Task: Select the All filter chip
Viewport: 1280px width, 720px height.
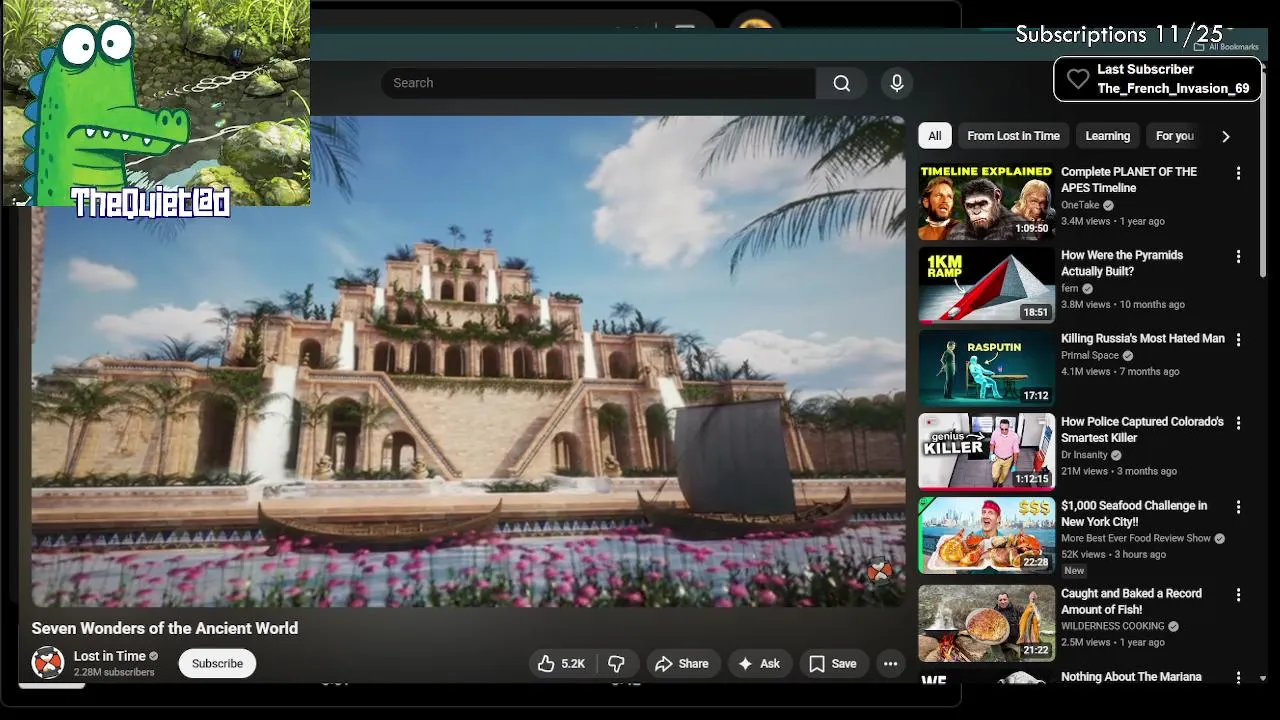Action: click(934, 136)
